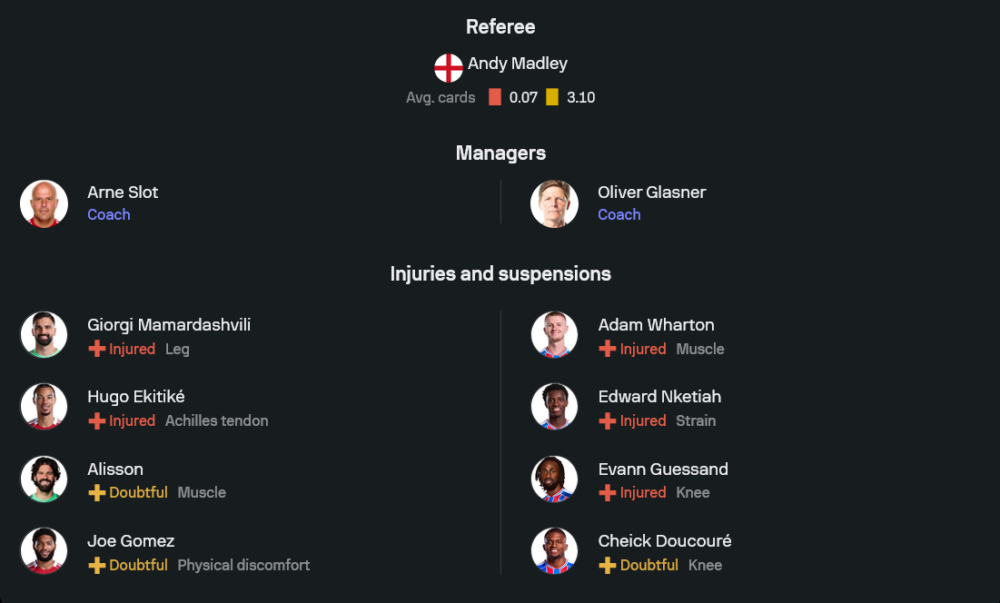
Task: Click the yellow doubtful cross next to Alisson
Action: 97,493
